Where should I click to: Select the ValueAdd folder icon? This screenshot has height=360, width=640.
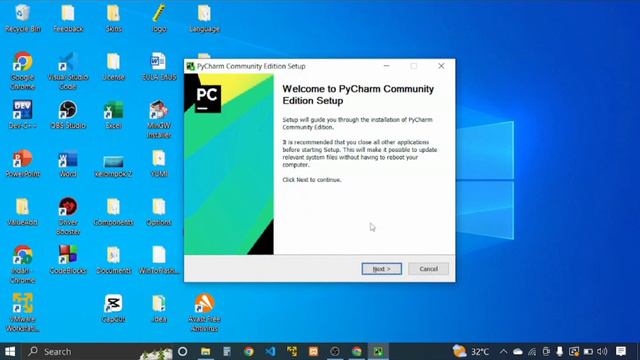pyautogui.click(x=22, y=211)
